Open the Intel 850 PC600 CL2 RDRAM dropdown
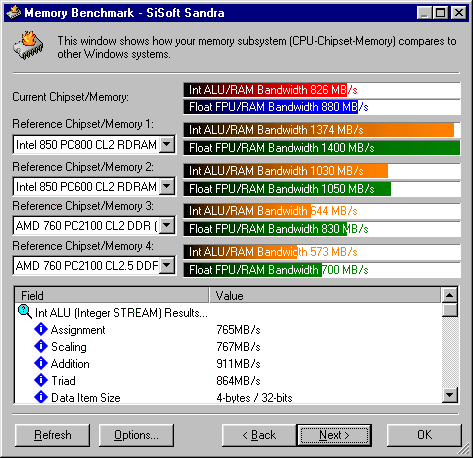Image resolution: width=473 pixels, height=458 pixels. coord(167,186)
